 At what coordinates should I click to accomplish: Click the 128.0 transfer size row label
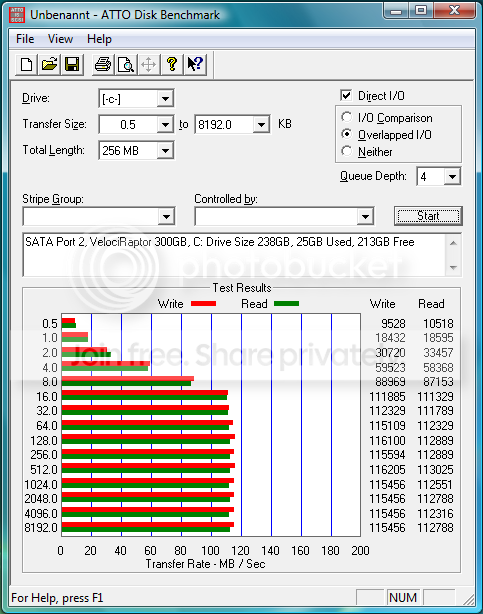coord(44,441)
